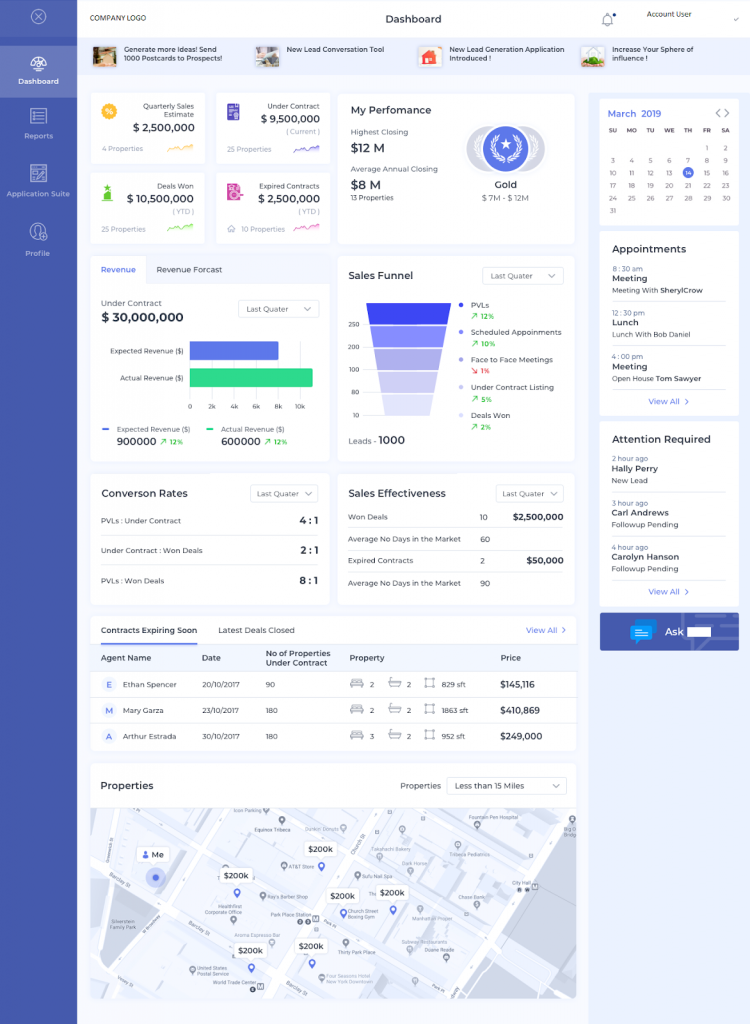Go to next month in calendar

coord(728,113)
